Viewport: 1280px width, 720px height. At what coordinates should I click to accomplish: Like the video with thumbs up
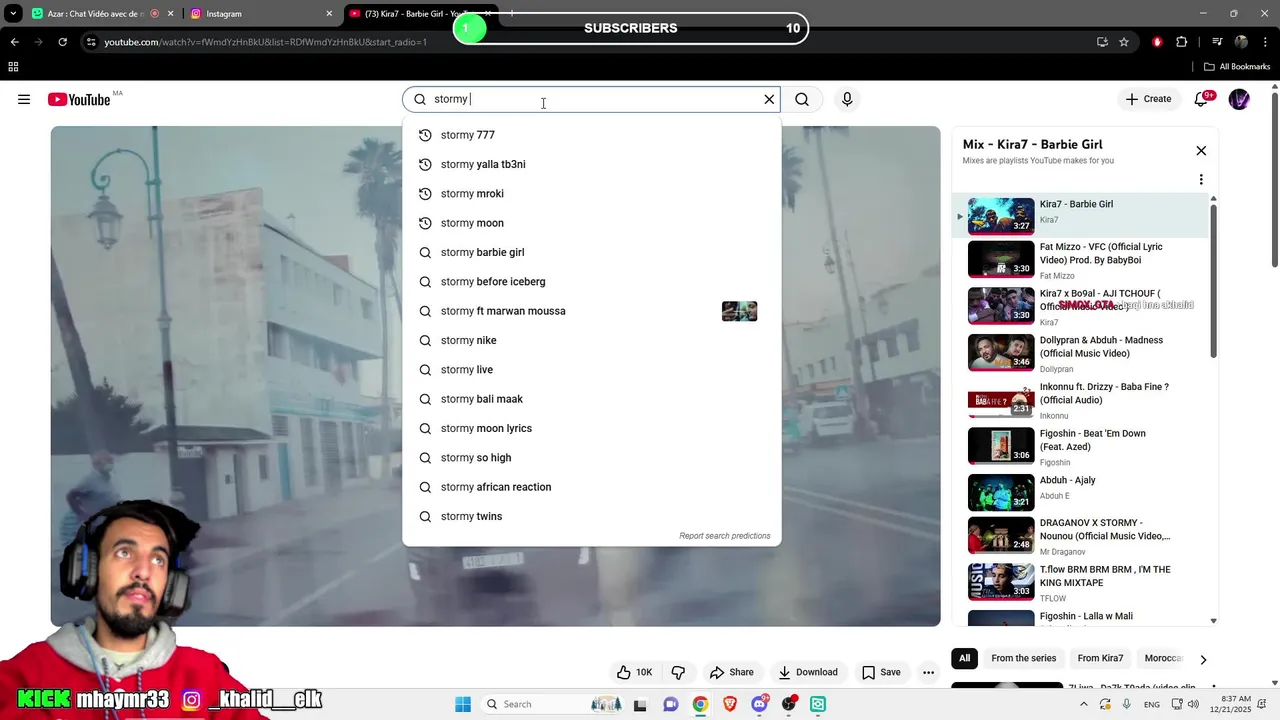tap(634, 672)
